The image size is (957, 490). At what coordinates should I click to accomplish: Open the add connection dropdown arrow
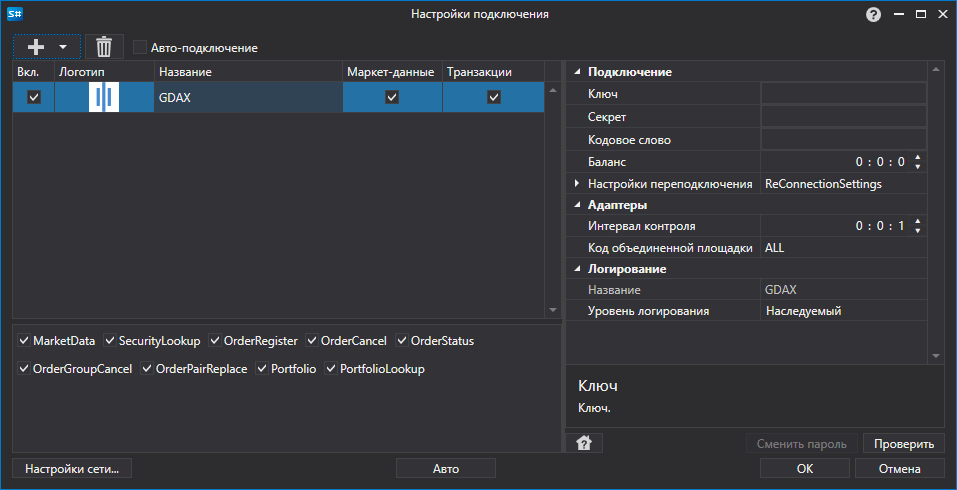pyautogui.click(x=62, y=47)
